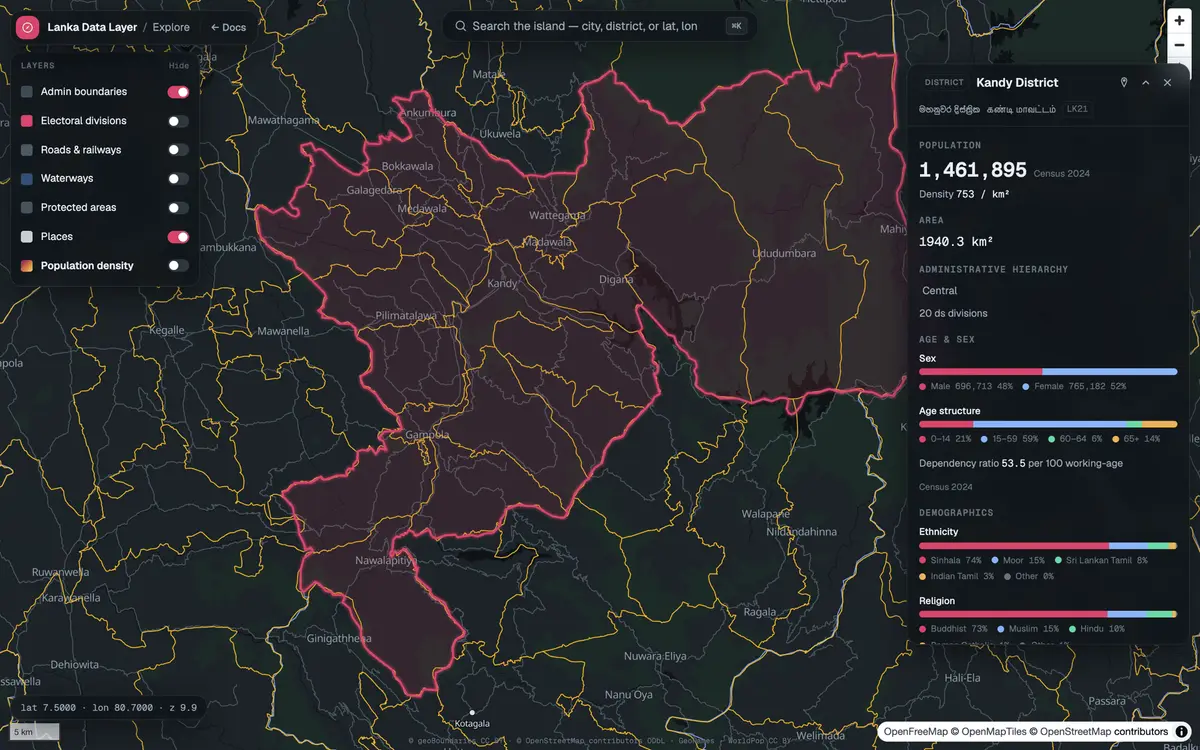Collapse the Kandy District panel
Image resolution: width=1200 pixels, height=750 pixels.
coord(1146,83)
